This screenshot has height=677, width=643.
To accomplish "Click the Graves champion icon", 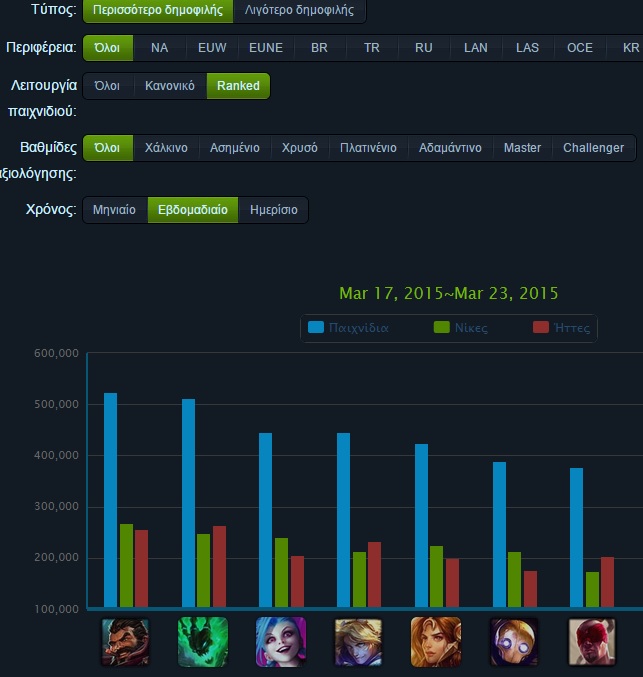I will pyautogui.click(x=125, y=642).
